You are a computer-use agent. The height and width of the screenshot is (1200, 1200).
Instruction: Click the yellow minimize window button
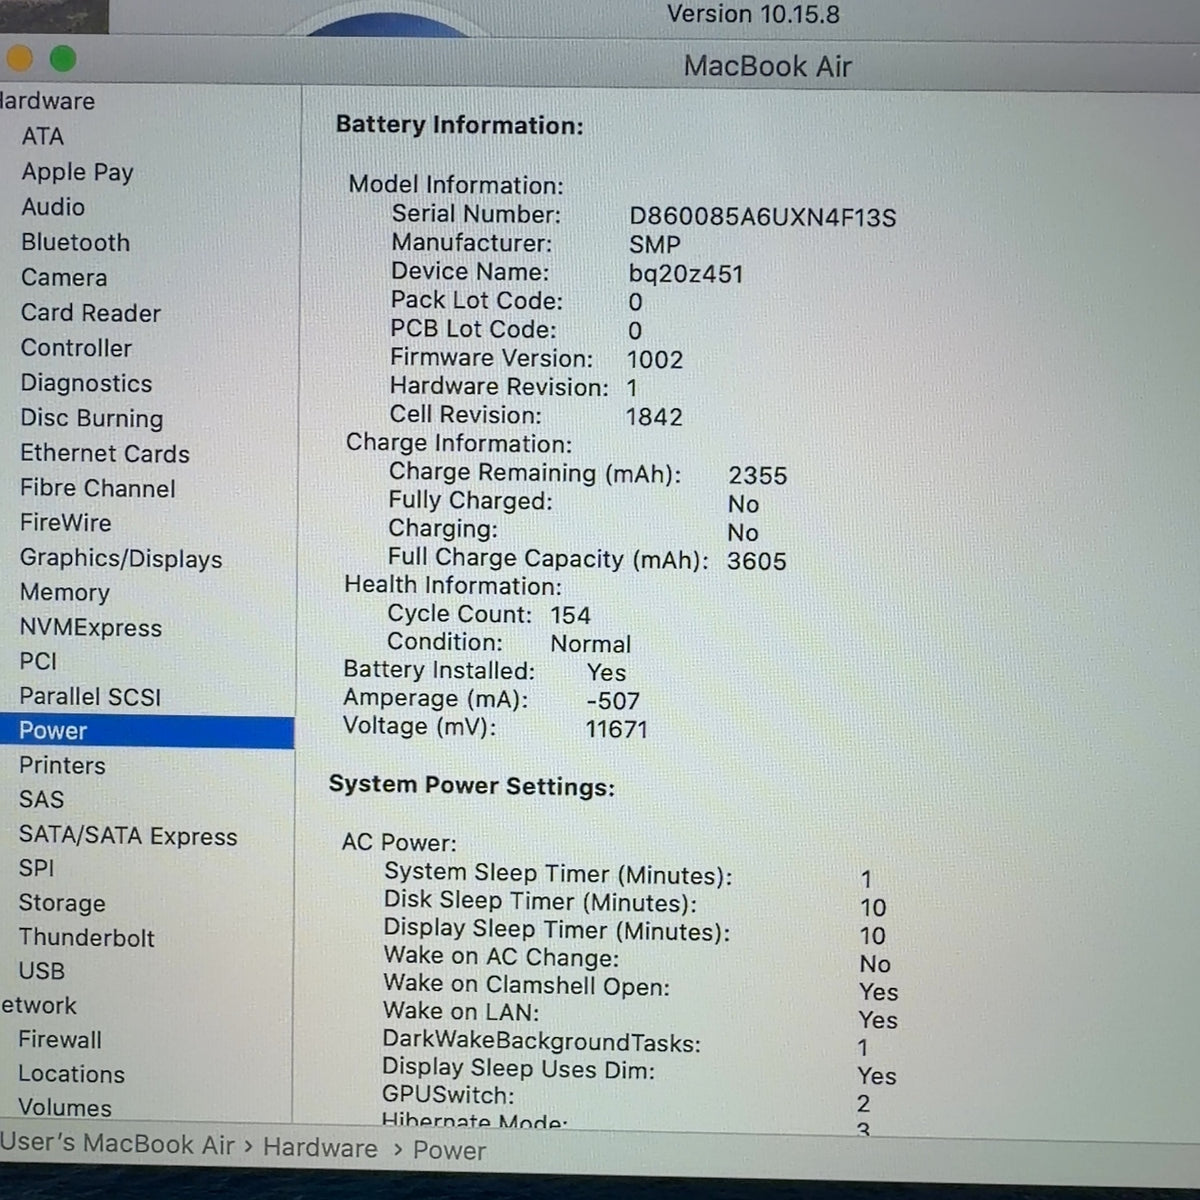click(x=20, y=59)
